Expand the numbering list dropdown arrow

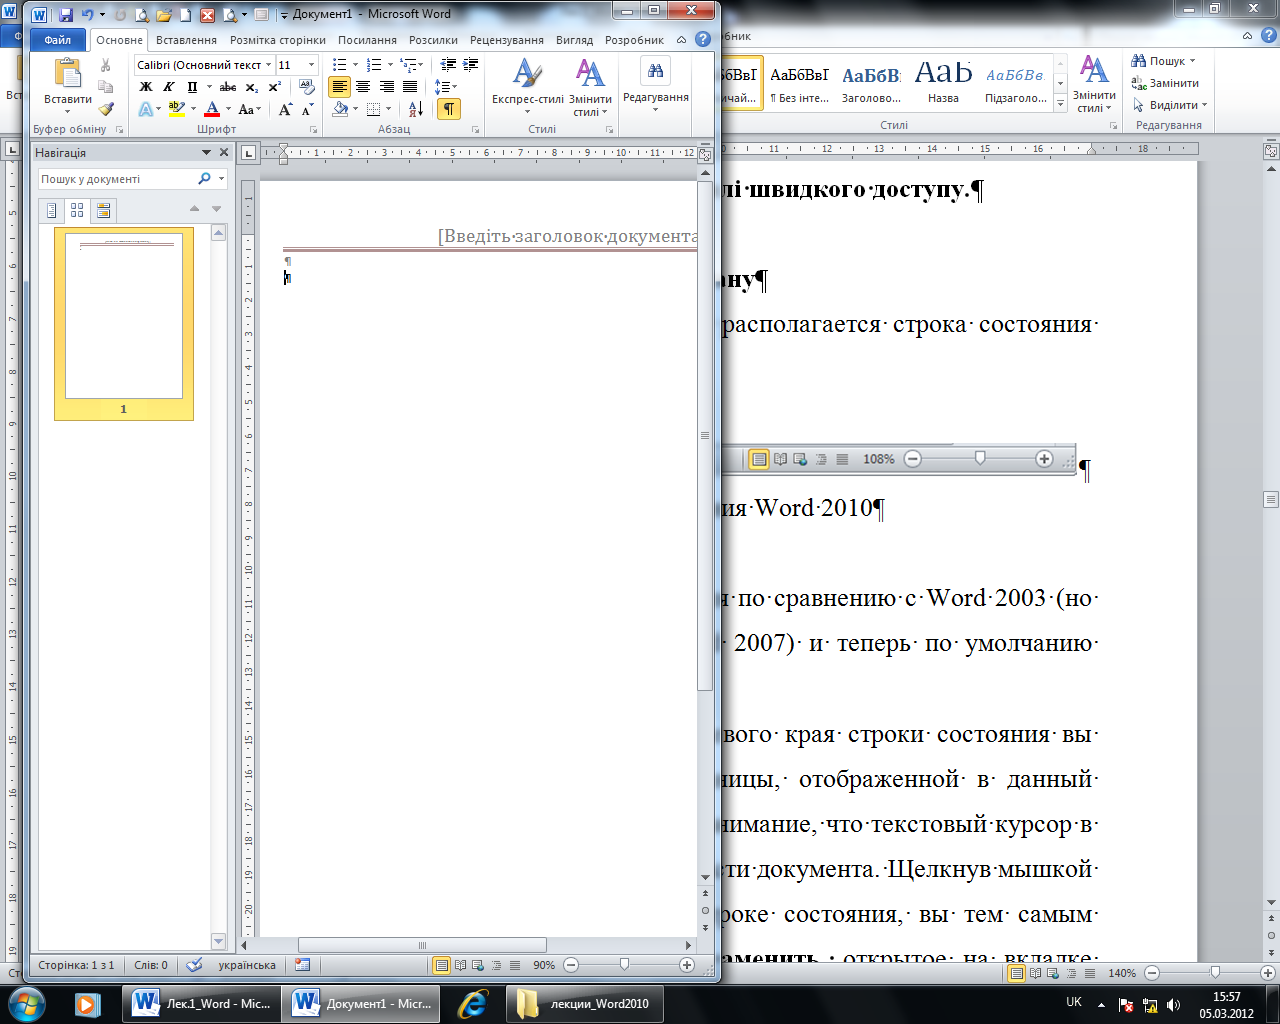point(390,65)
